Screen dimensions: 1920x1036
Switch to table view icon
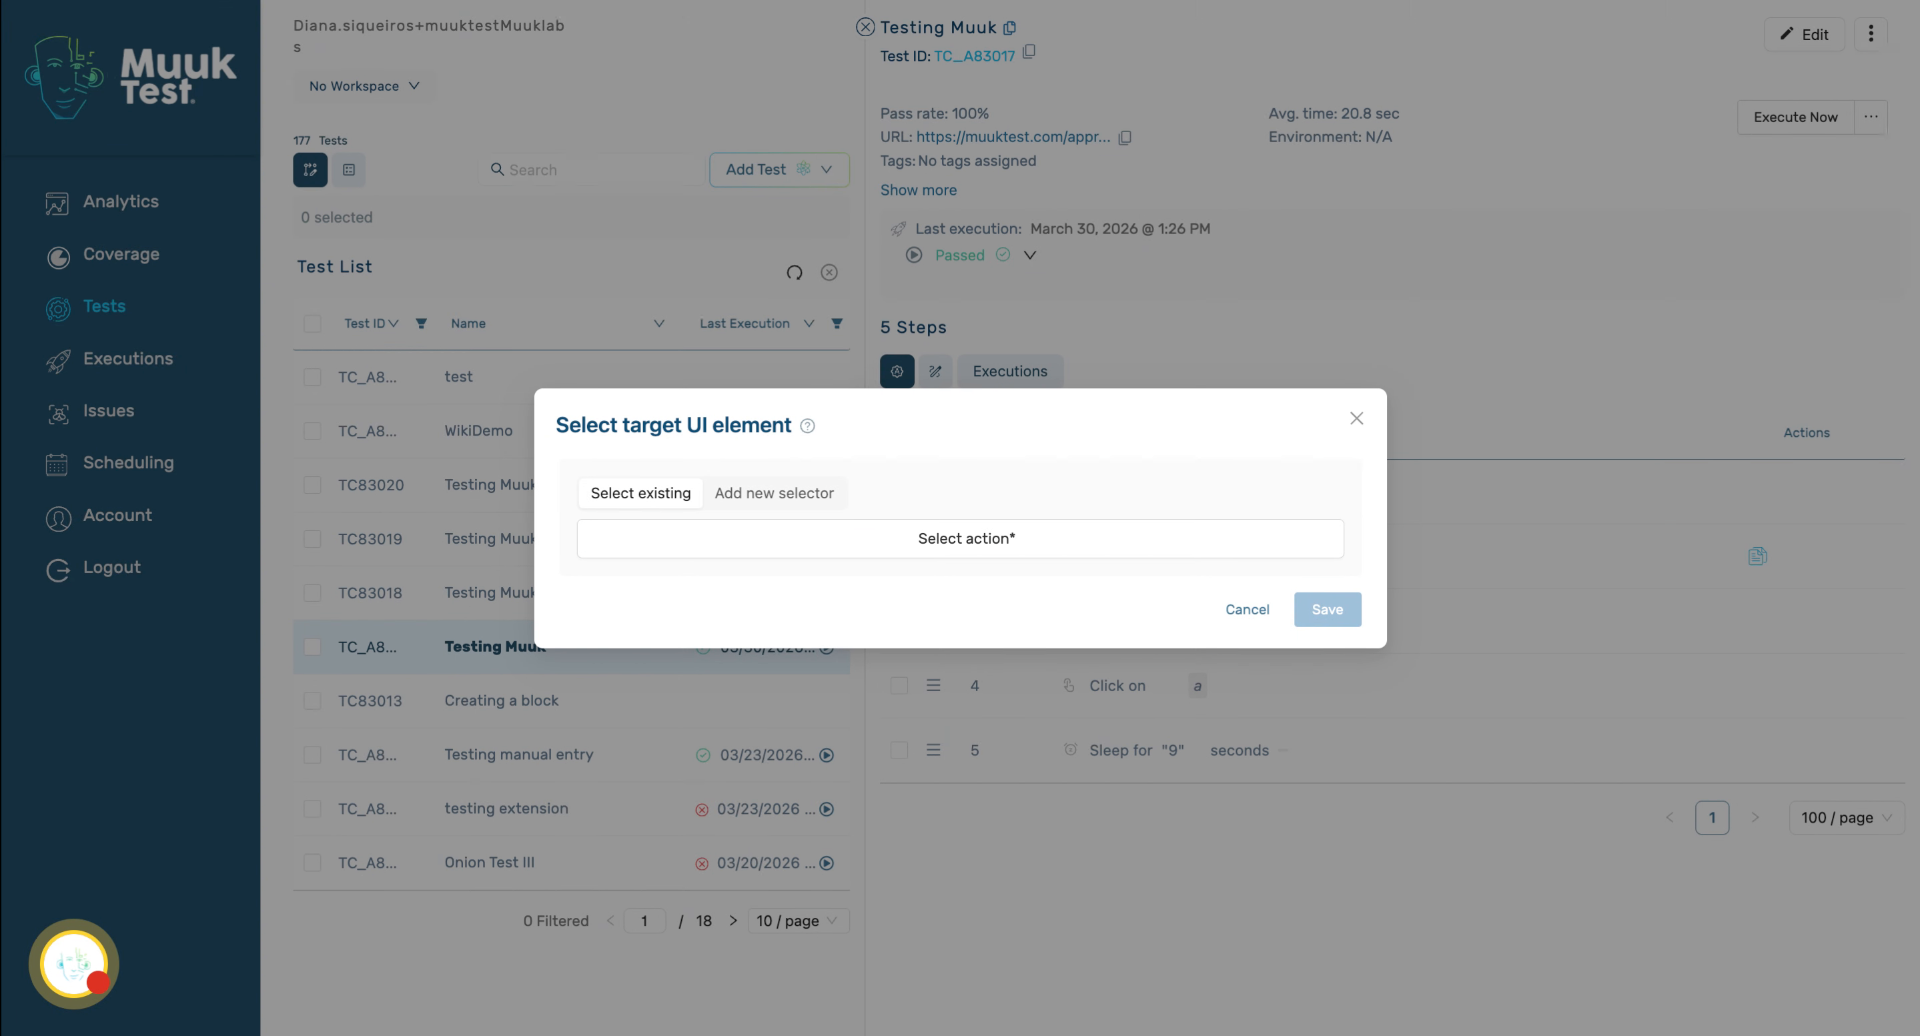(349, 170)
